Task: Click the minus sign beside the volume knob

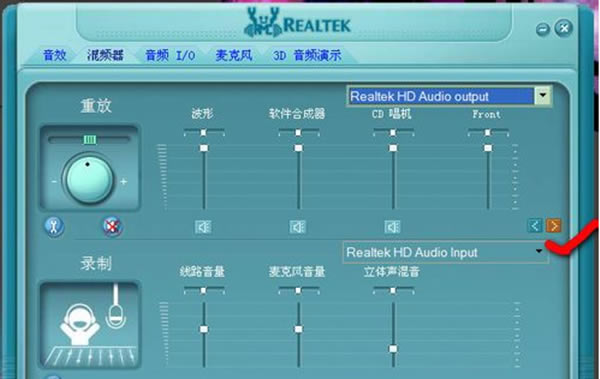Action: (x=54, y=181)
